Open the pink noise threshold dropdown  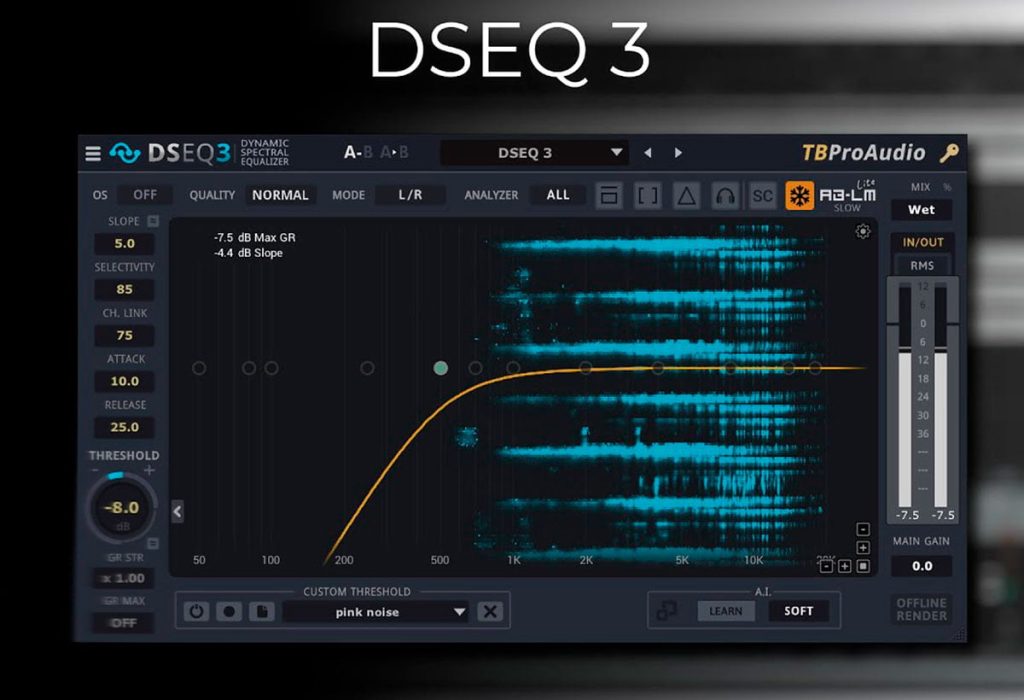[x=376, y=612]
